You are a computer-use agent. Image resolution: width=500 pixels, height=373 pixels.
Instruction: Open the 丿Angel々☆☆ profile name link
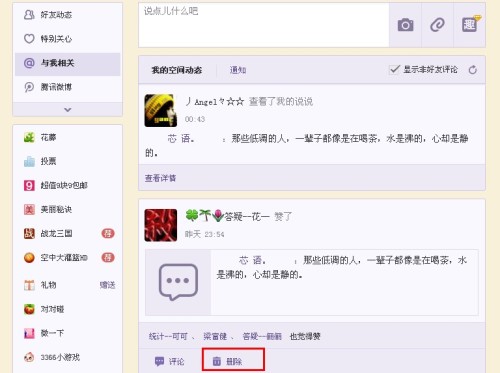tap(215, 102)
